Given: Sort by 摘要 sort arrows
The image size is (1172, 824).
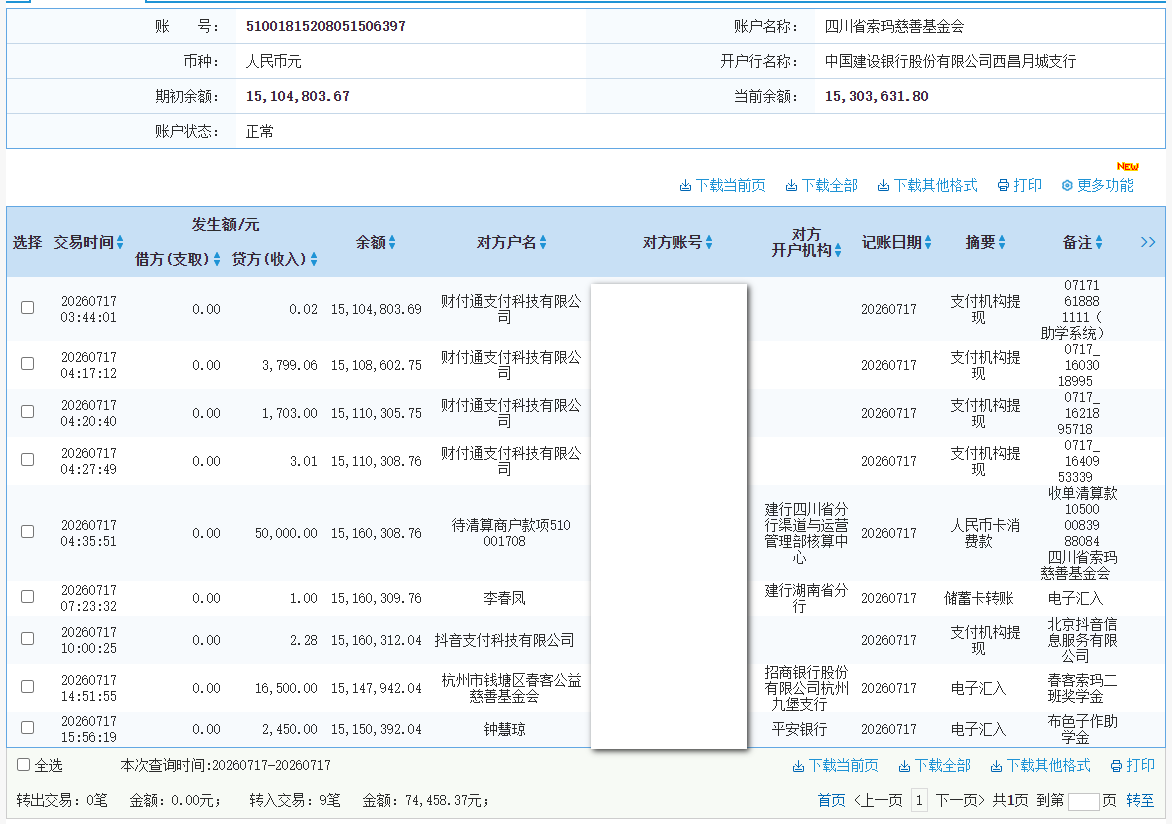Looking at the screenshot, I should 1002,242.
